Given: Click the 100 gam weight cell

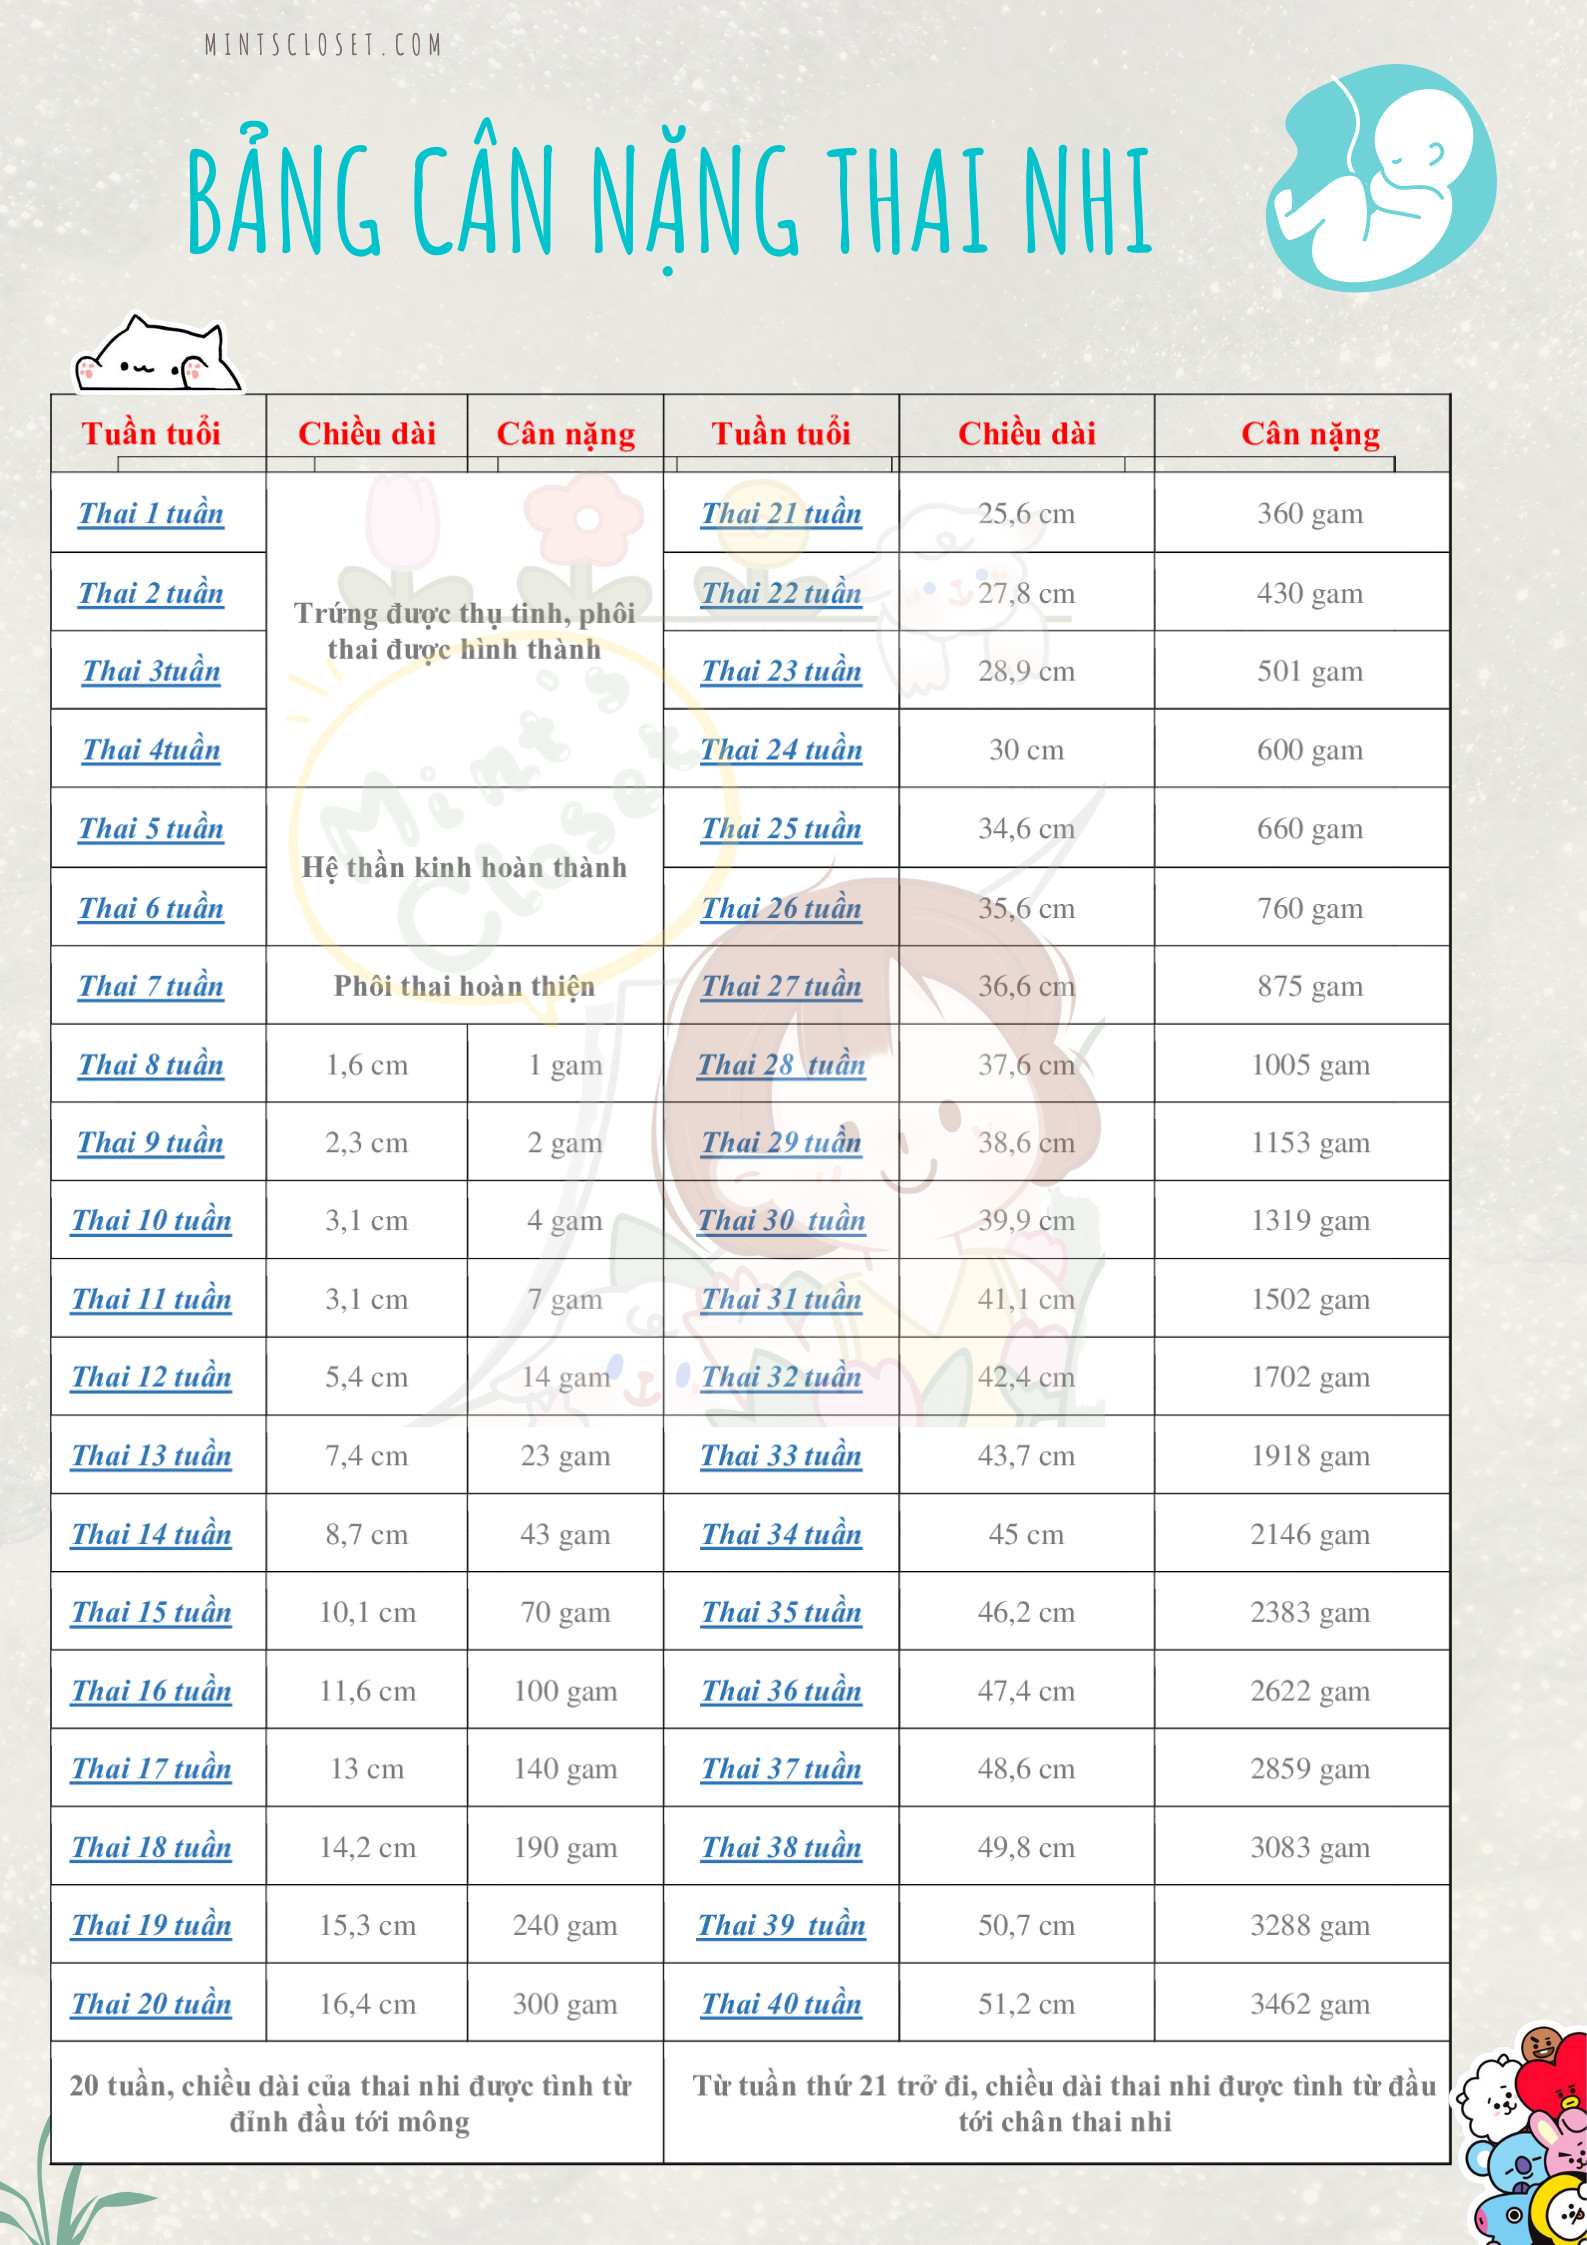Looking at the screenshot, I should pyautogui.click(x=565, y=1690).
